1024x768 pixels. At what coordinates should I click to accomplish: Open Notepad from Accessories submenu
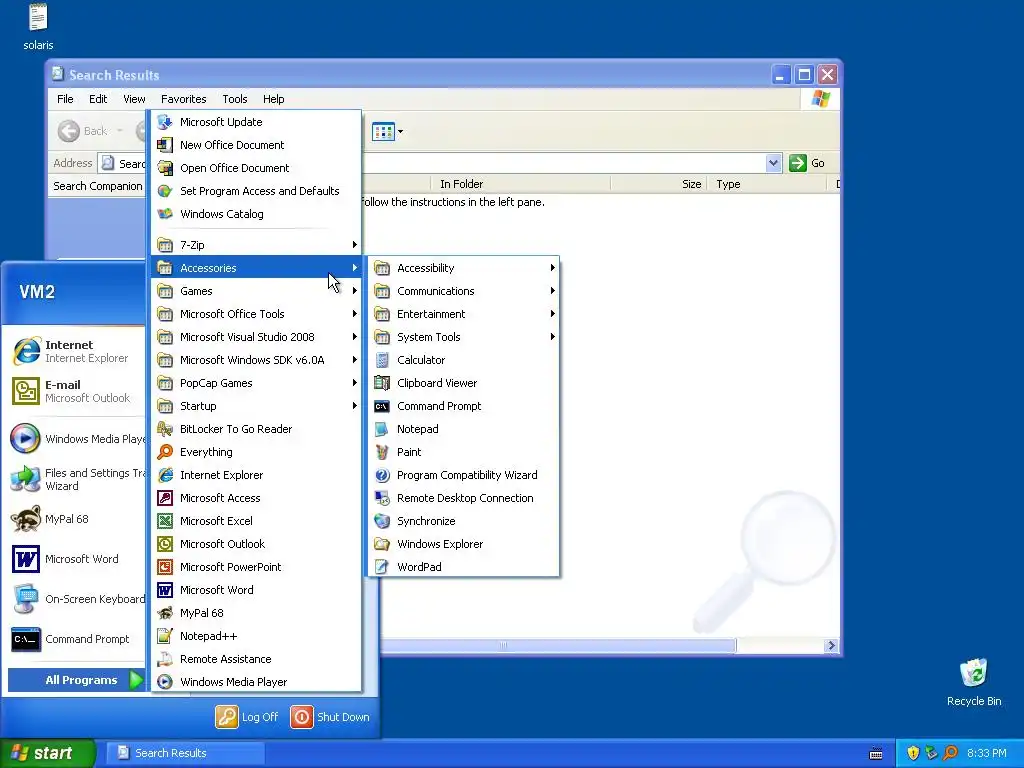coord(464,429)
